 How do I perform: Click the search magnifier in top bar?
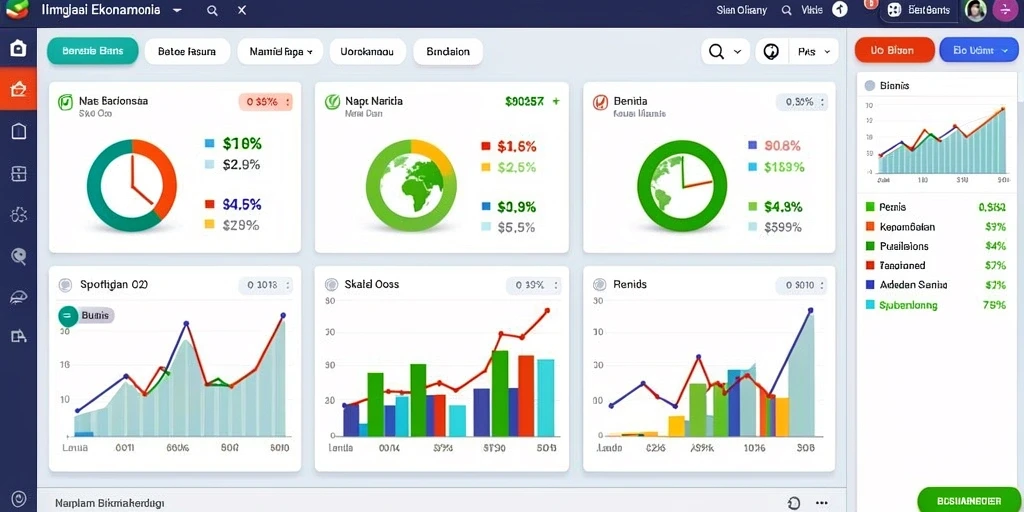coord(212,10)
